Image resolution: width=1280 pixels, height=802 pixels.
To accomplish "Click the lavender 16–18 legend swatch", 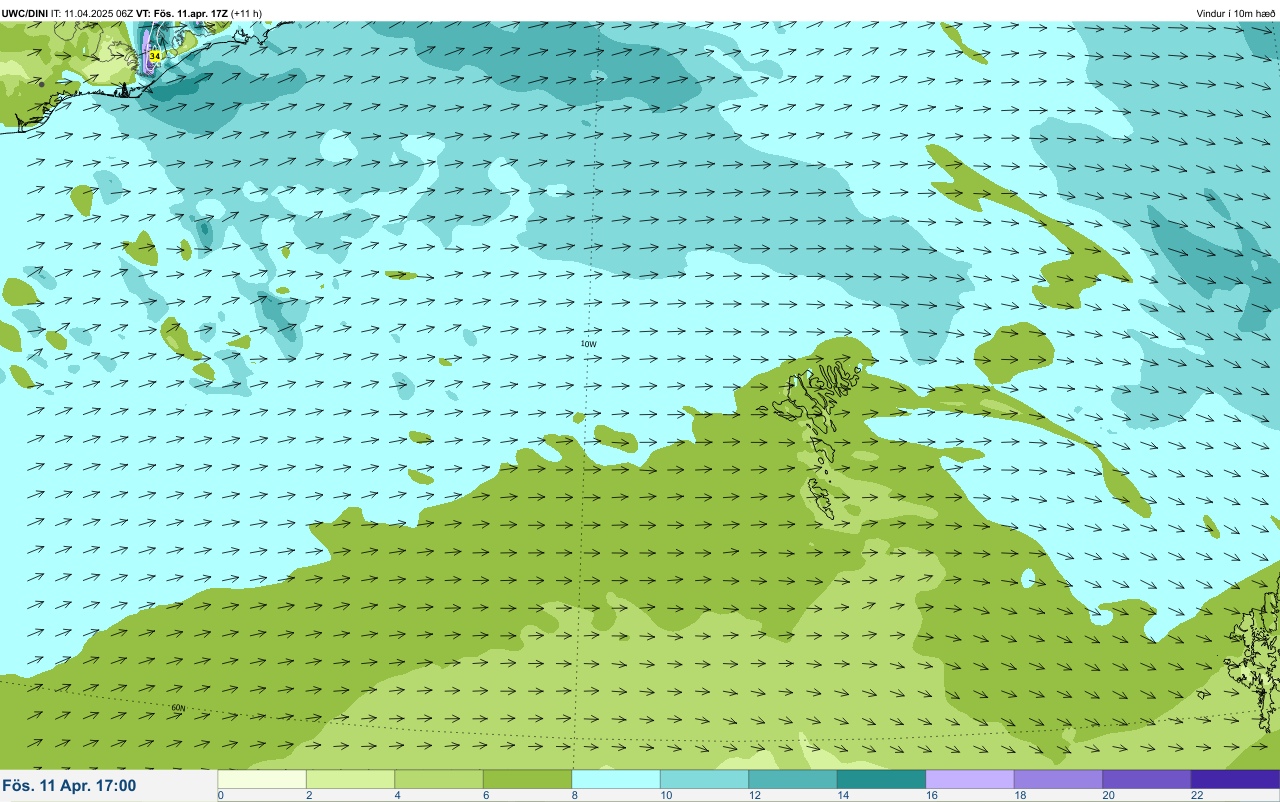I will click(x=970, y=779).
